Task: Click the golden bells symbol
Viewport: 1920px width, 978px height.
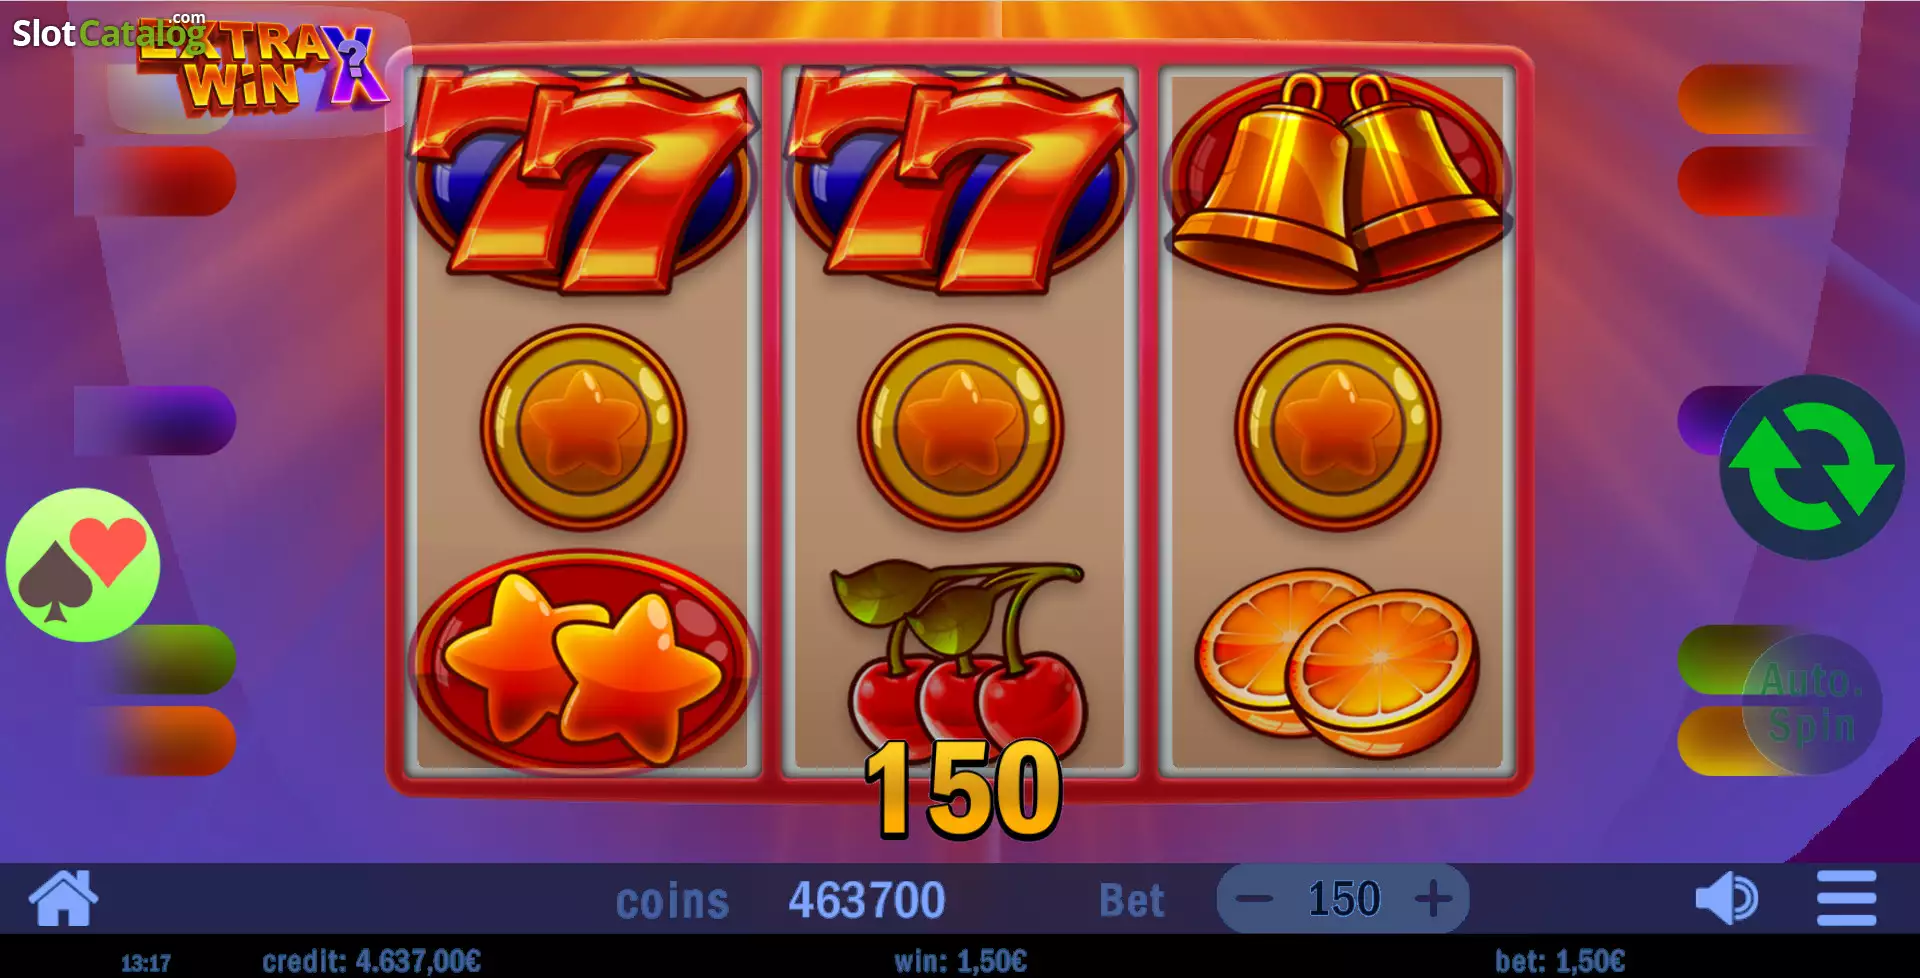Action: point(1338,180)
